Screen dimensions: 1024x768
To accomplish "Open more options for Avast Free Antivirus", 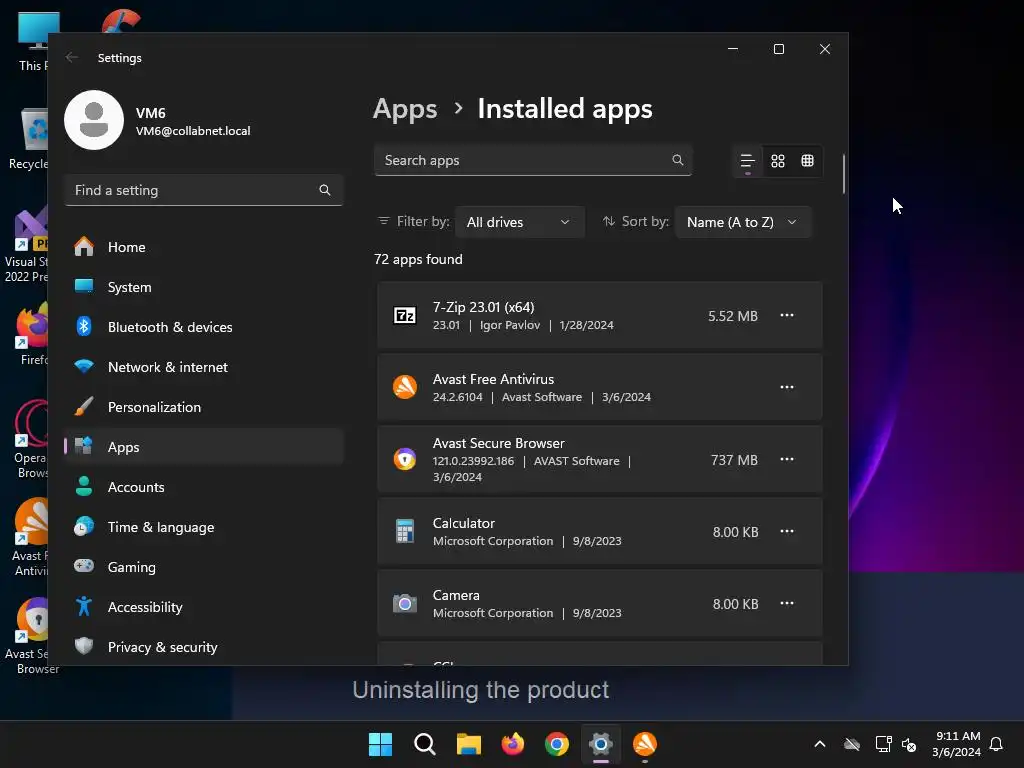I will (787, 387).
